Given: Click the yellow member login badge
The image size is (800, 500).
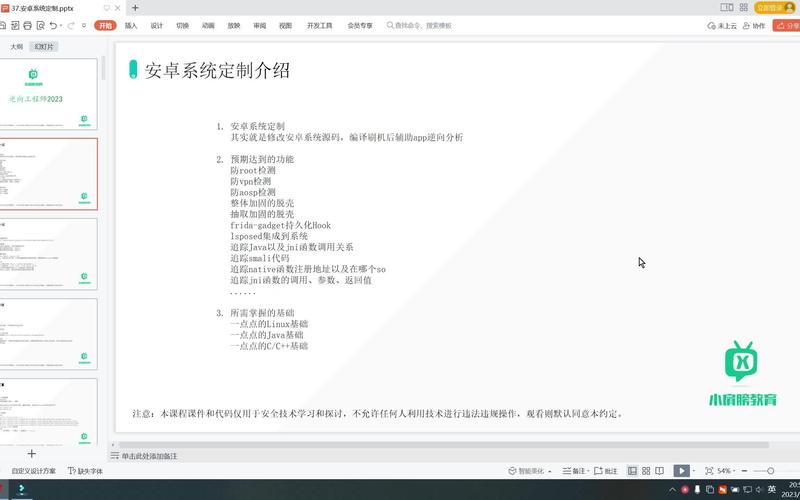Looking at the screenshot, I should click(775, 8).
